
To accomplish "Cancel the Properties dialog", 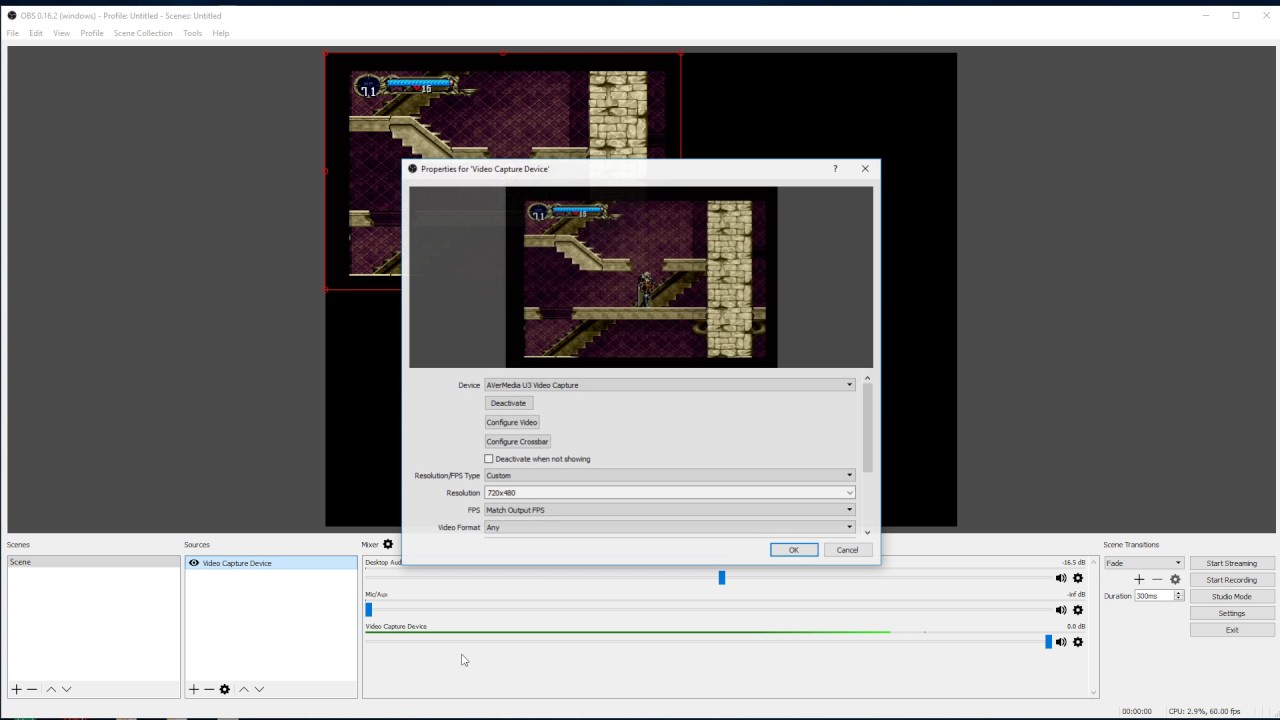I will (847, 550).
